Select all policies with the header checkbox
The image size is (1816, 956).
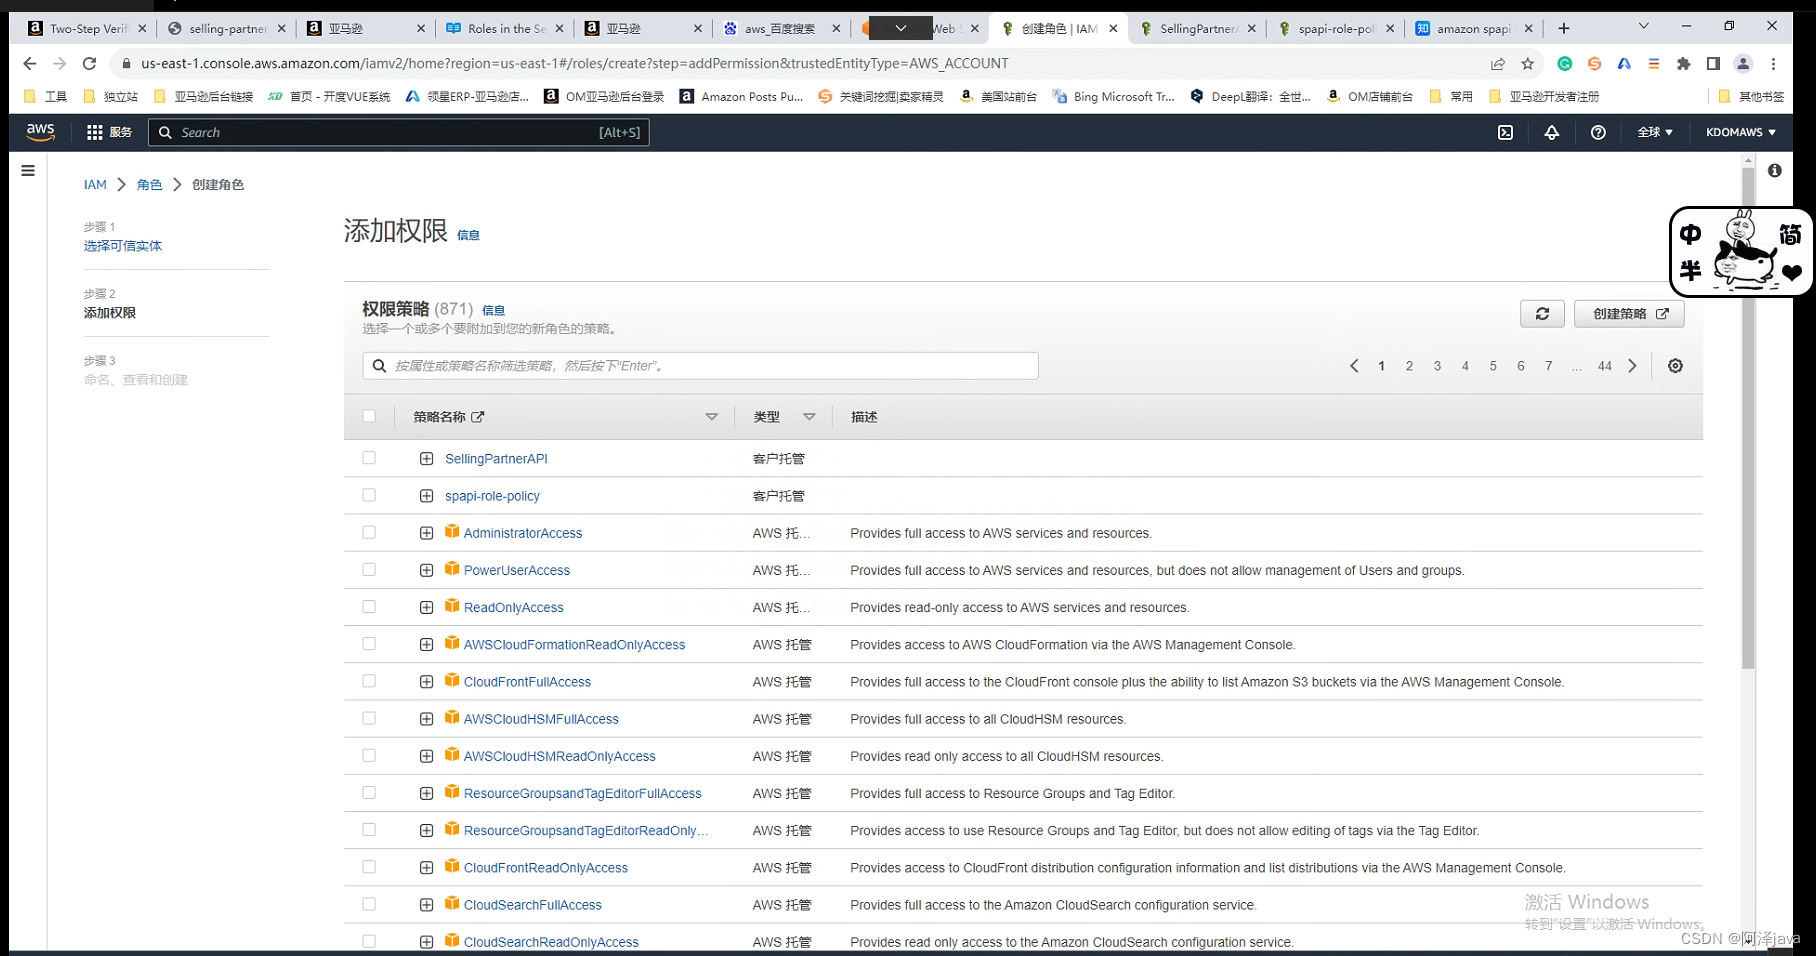click(x=369, y=416)
